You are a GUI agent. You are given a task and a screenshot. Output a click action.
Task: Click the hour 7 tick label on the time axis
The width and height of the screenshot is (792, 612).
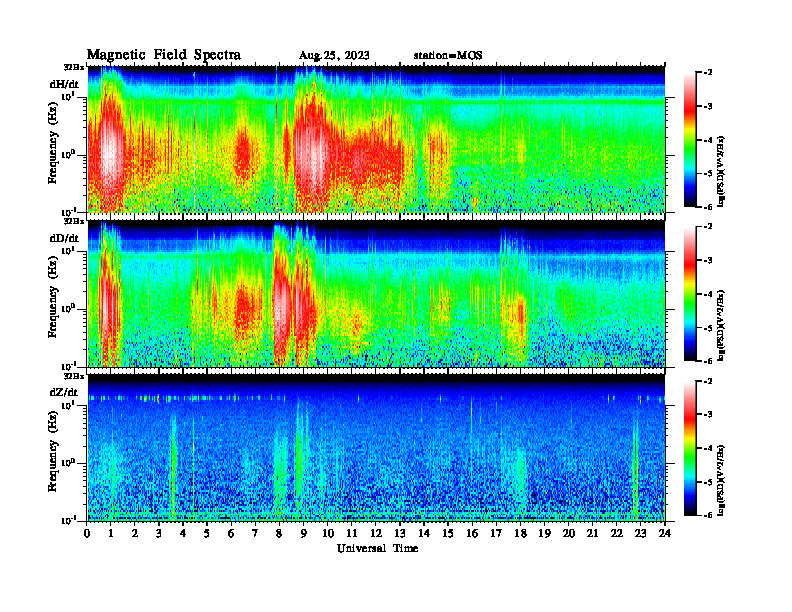point(255,533)
